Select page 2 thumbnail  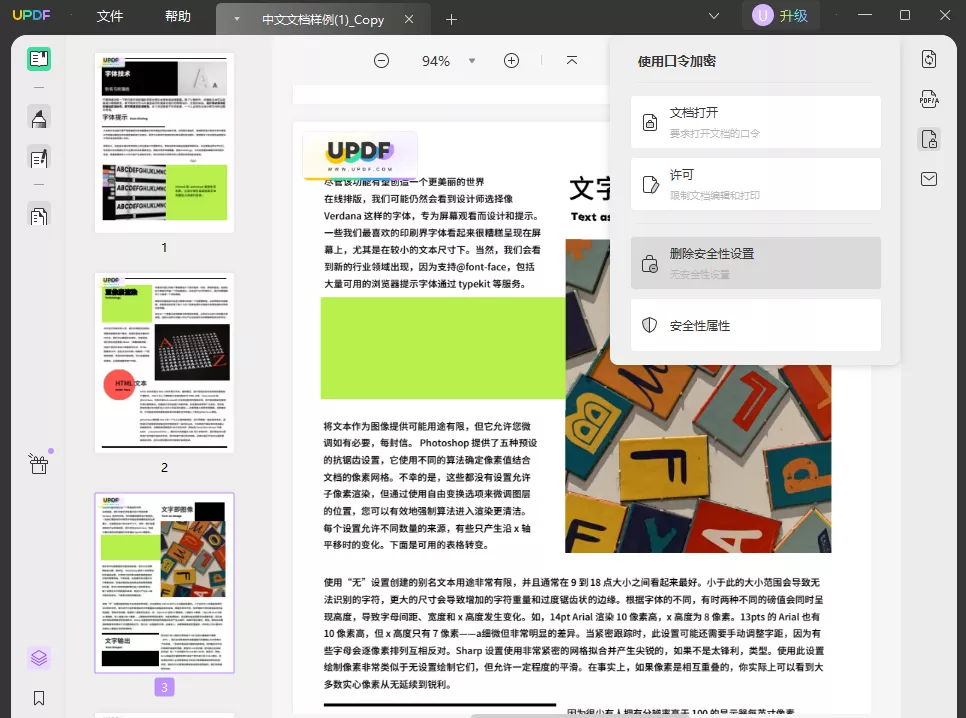coord(164,362)
